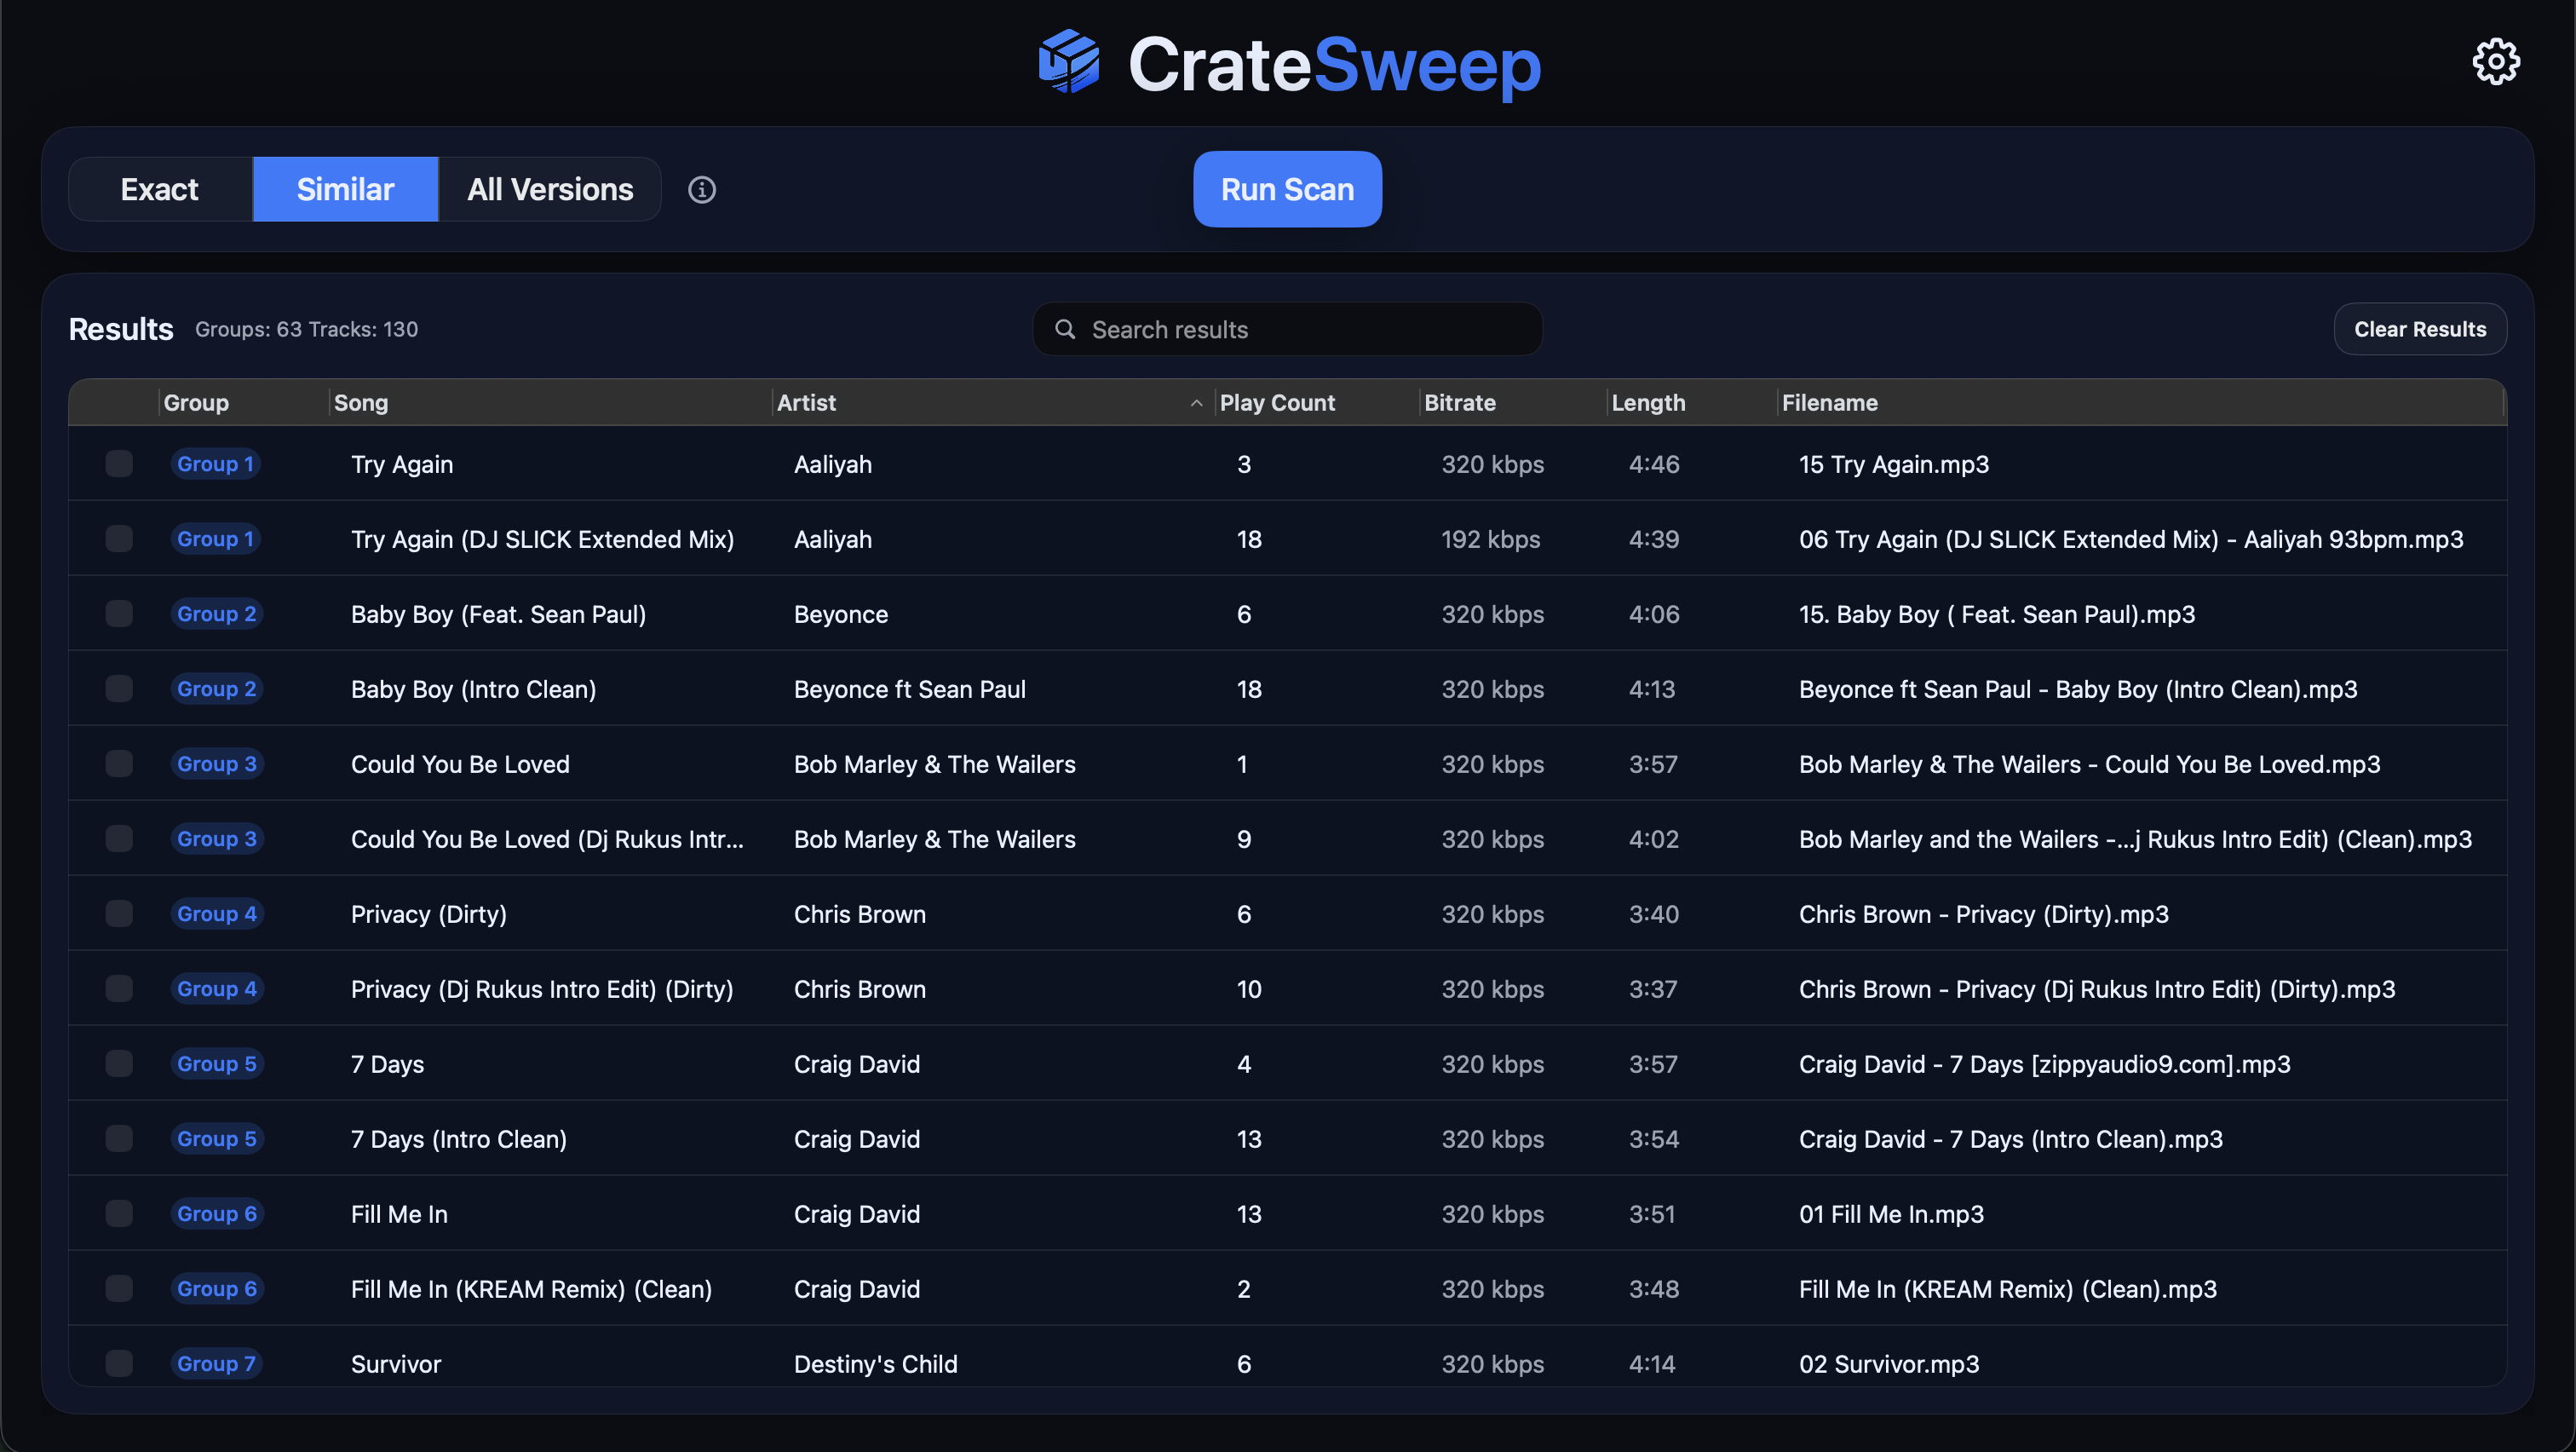Screen dimensions: 2576x1452
Task: Tick the 7 Days zippyaudio9 row checkbox
Action: (119, 1063)
